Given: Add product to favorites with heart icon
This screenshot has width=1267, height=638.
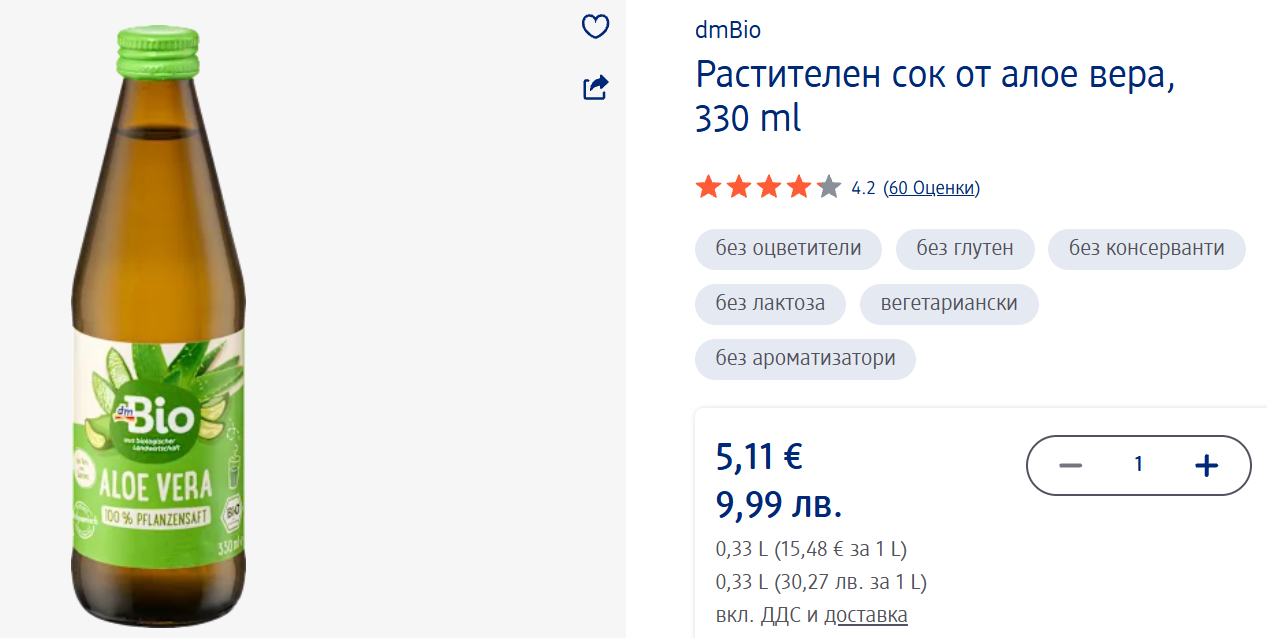Looking at the screenshot, I should tap(596, 27).
